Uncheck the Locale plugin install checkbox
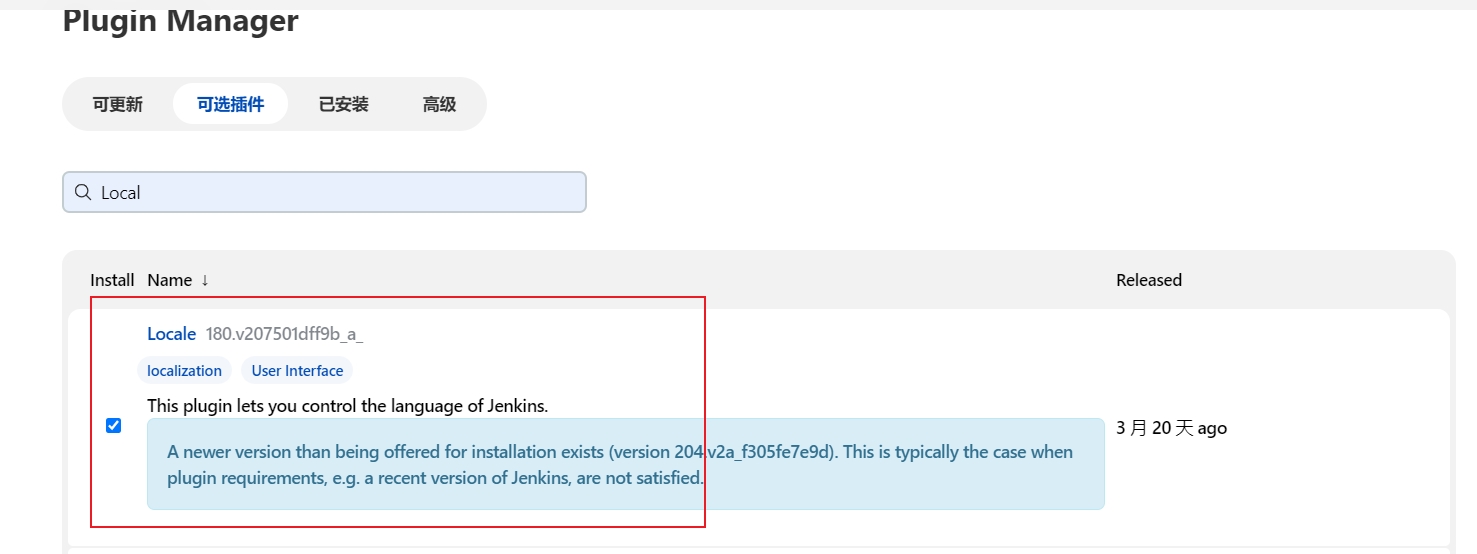 pyautogui.click(x=114, y=426)
